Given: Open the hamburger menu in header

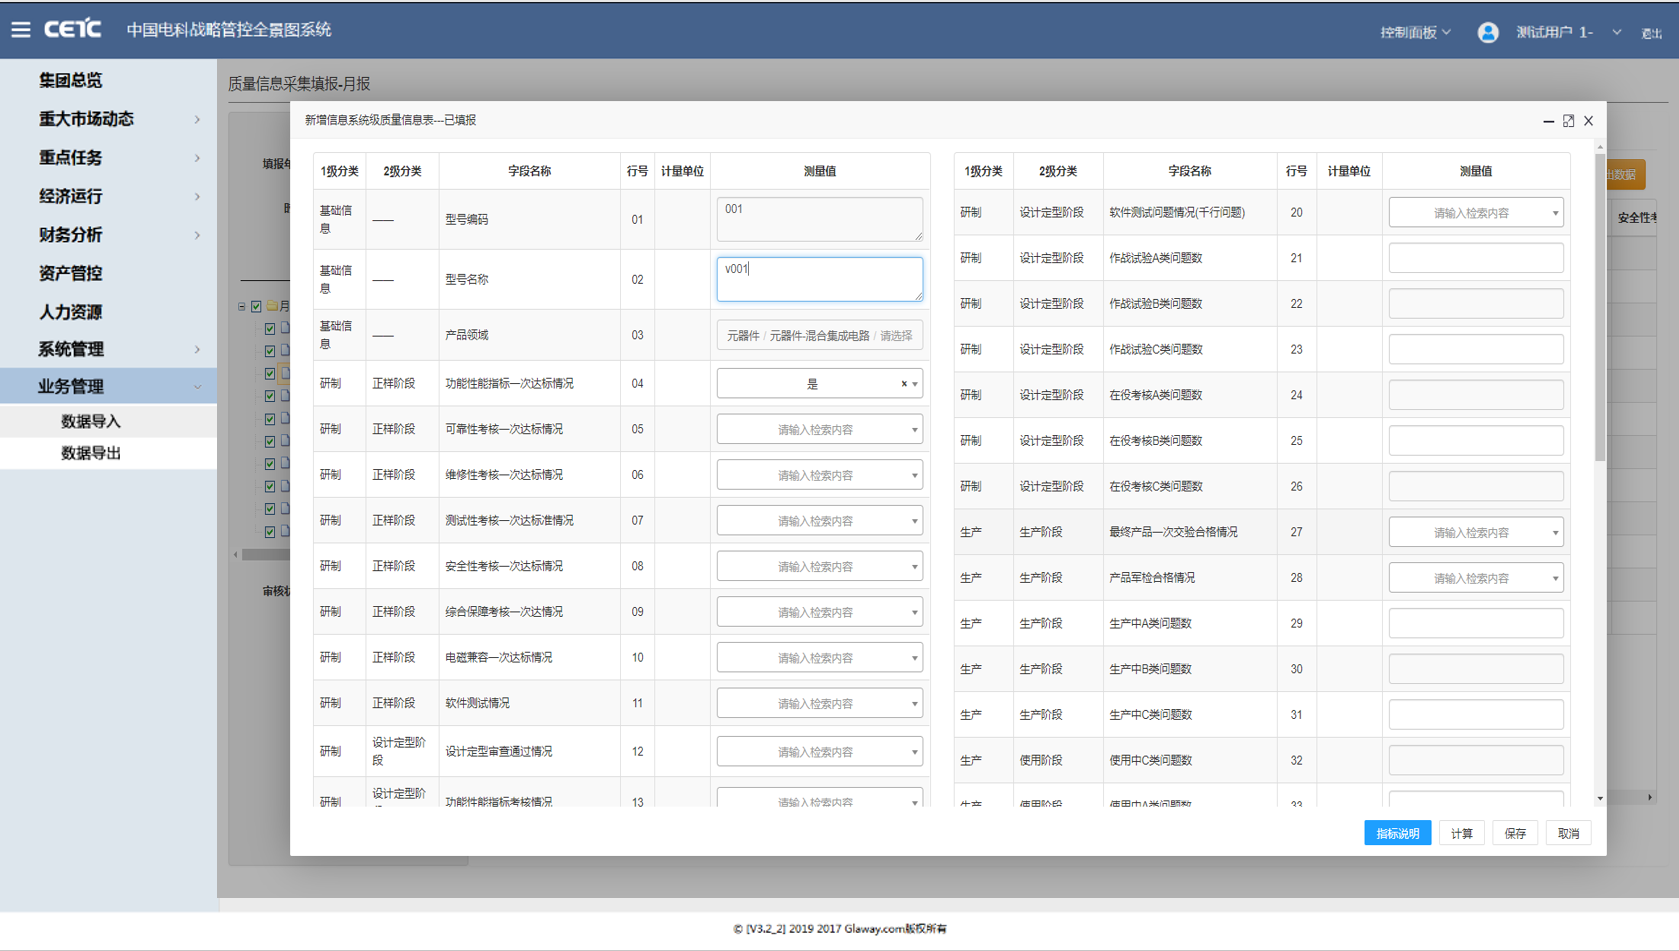Looking at the screenshot, I should click(21, 30).
